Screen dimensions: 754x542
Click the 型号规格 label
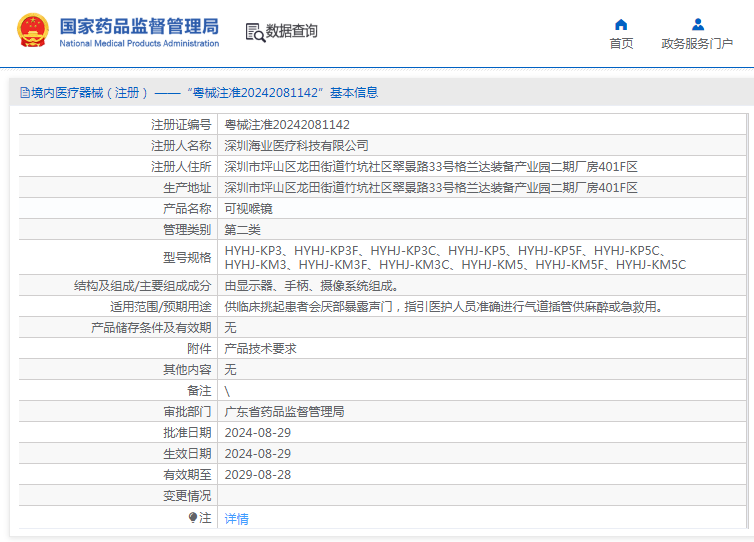[x=187, y=257]
